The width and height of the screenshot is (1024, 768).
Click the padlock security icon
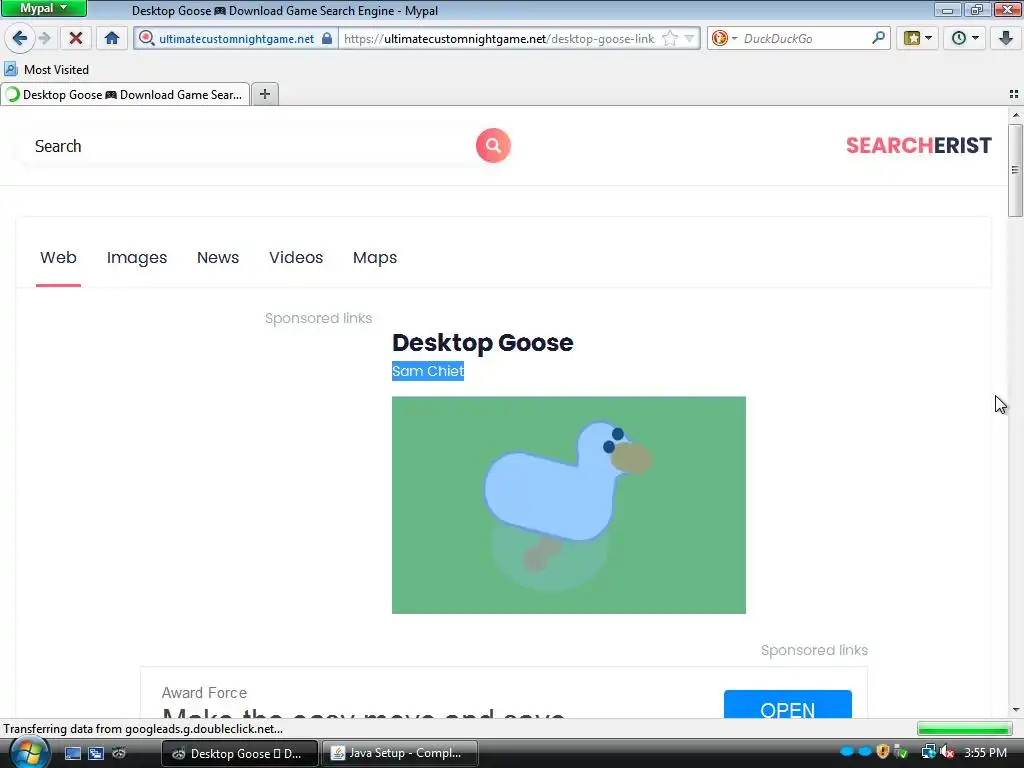coord(327,38)
